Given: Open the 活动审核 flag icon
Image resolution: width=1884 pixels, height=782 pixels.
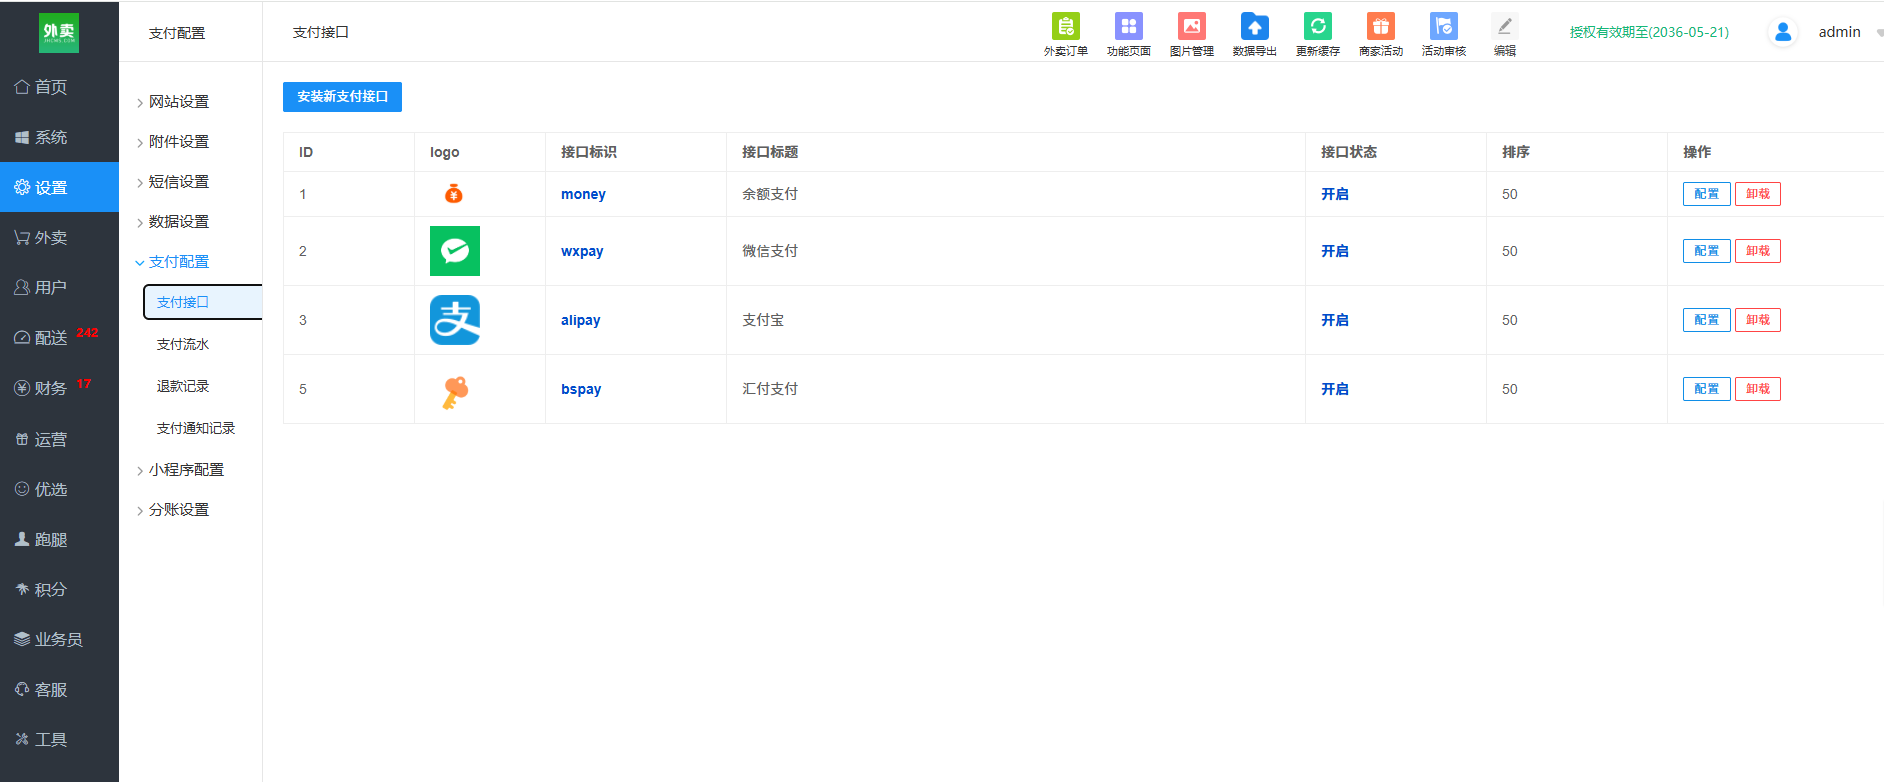Looking at the screenshot, I should tap(1443, 27).
